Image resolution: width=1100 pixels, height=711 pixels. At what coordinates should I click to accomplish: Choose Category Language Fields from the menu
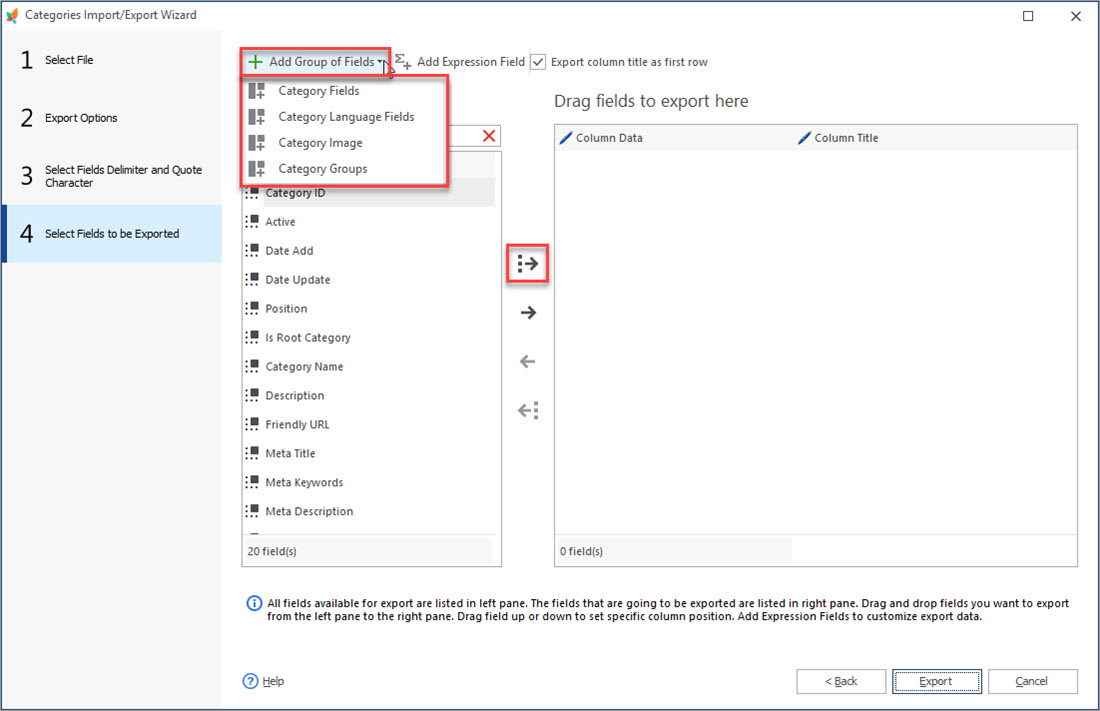coord(344,117)
